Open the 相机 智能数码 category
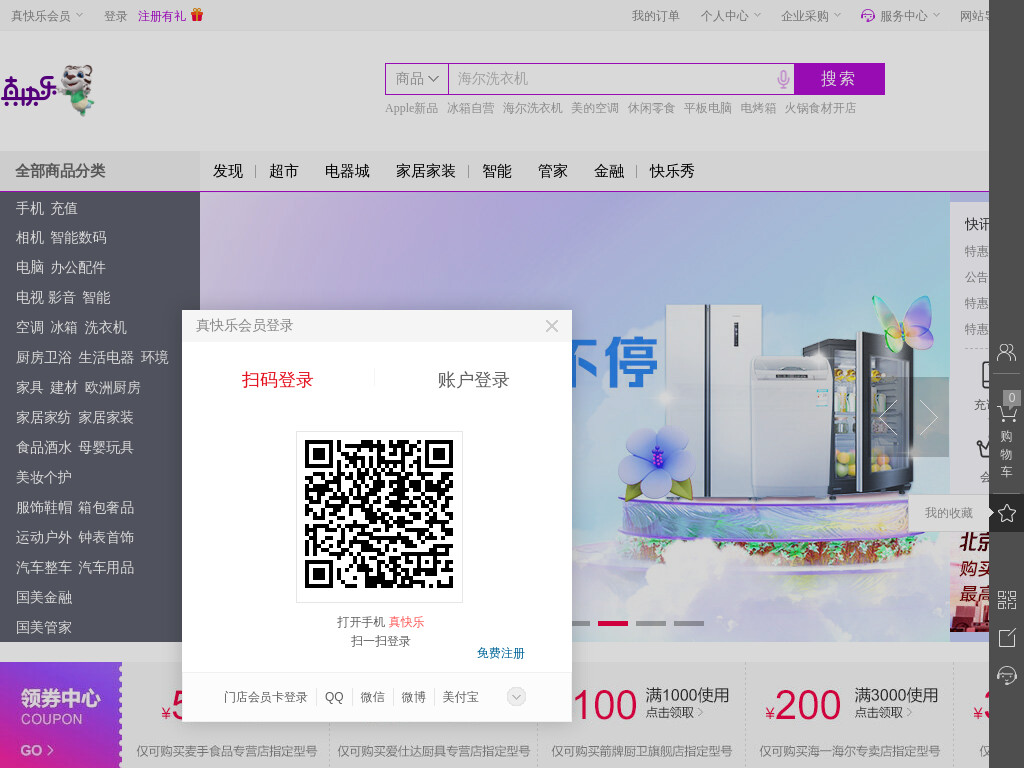The height and width of the screenshot is (768, 1024). [x=61, y=237]
